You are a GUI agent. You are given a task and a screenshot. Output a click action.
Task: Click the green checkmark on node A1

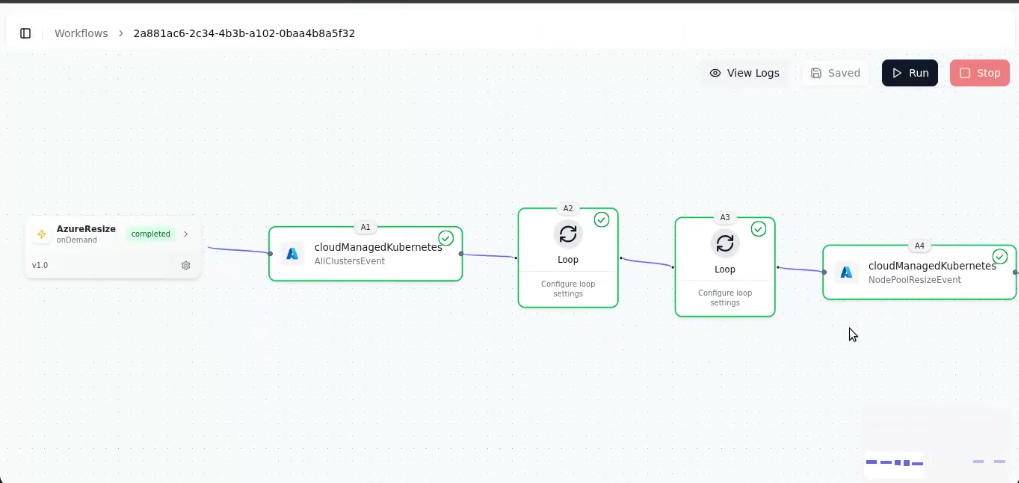(x=446, y=238)
